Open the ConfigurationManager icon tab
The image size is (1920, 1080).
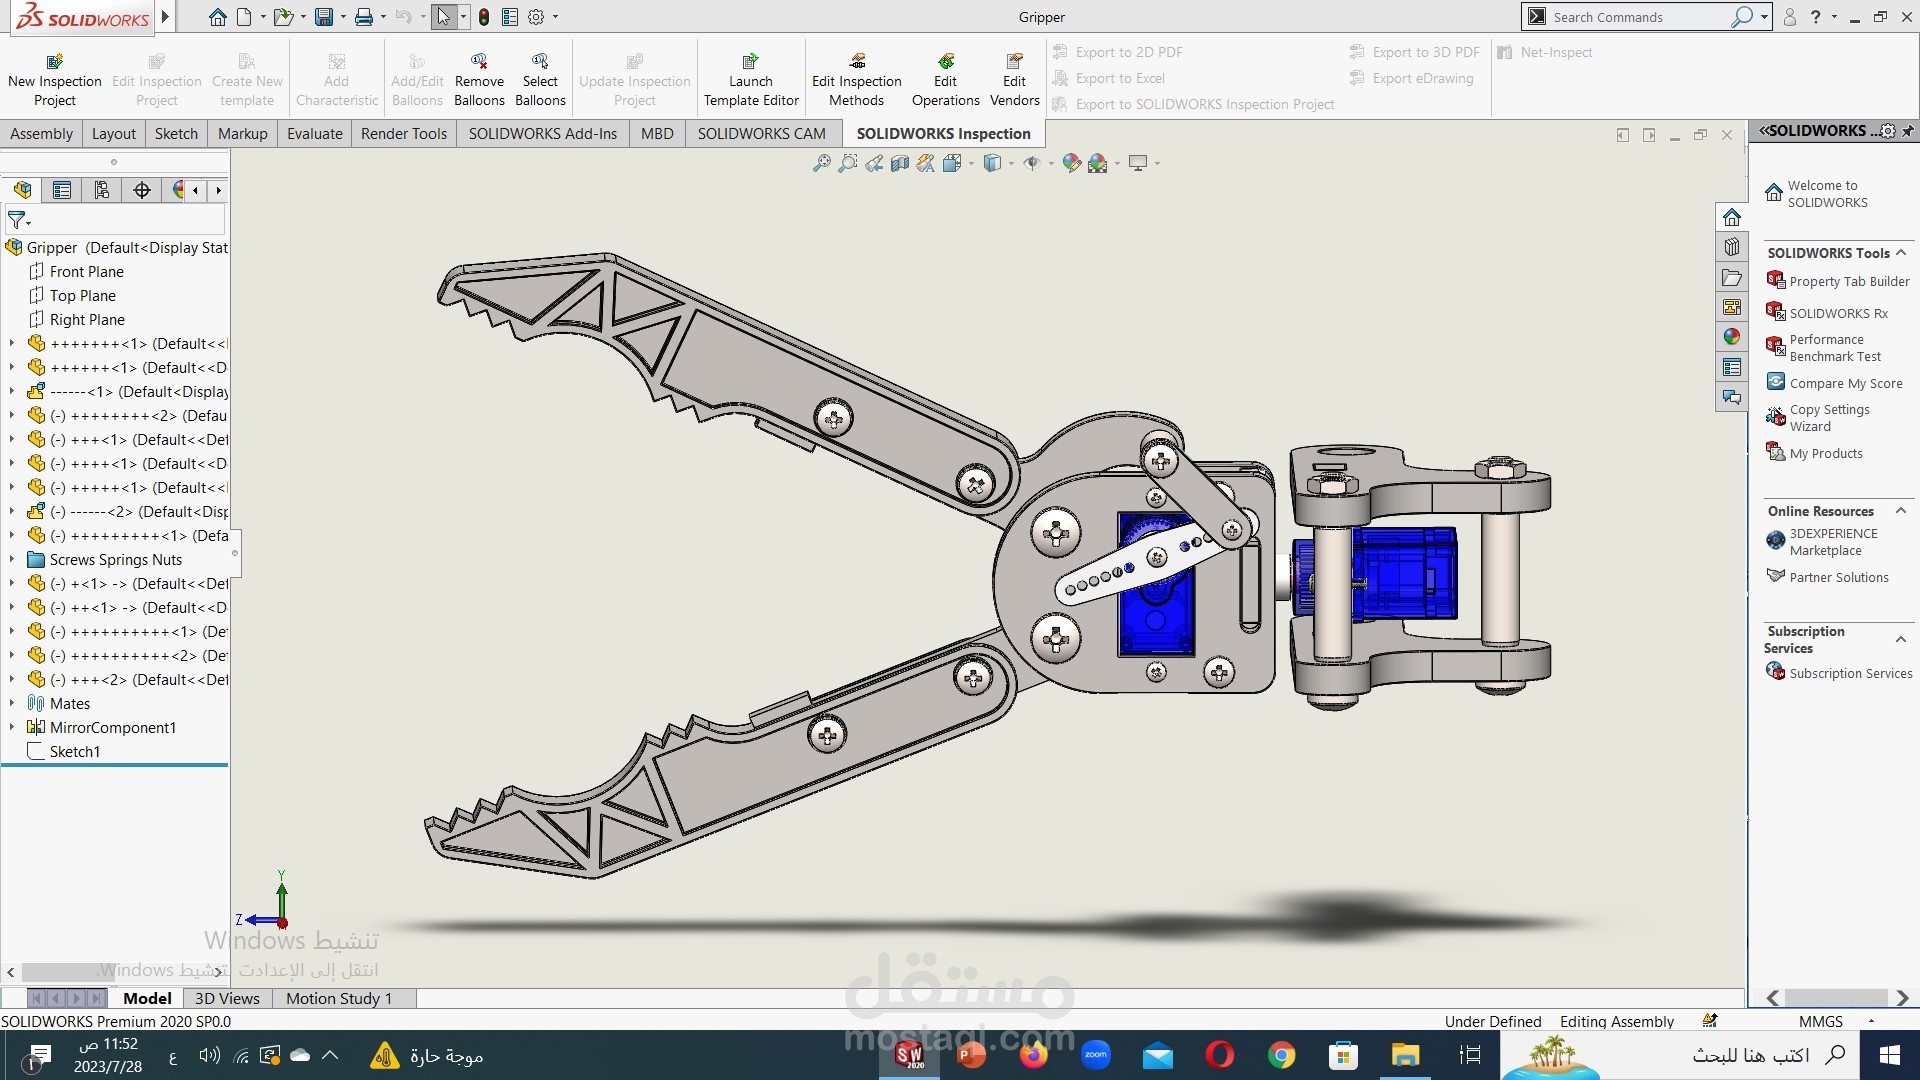coord(102,190)
